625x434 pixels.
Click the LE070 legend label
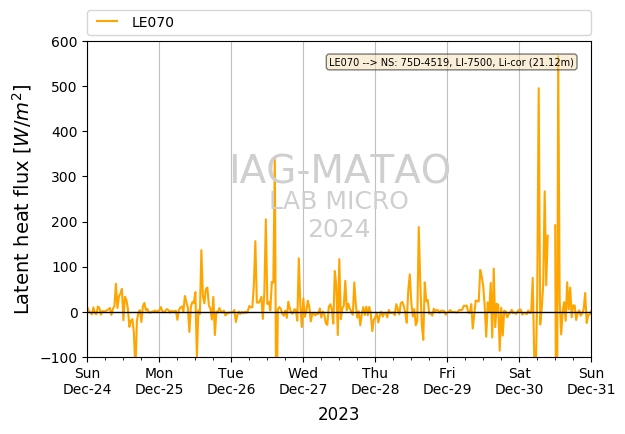click(153, 22)
